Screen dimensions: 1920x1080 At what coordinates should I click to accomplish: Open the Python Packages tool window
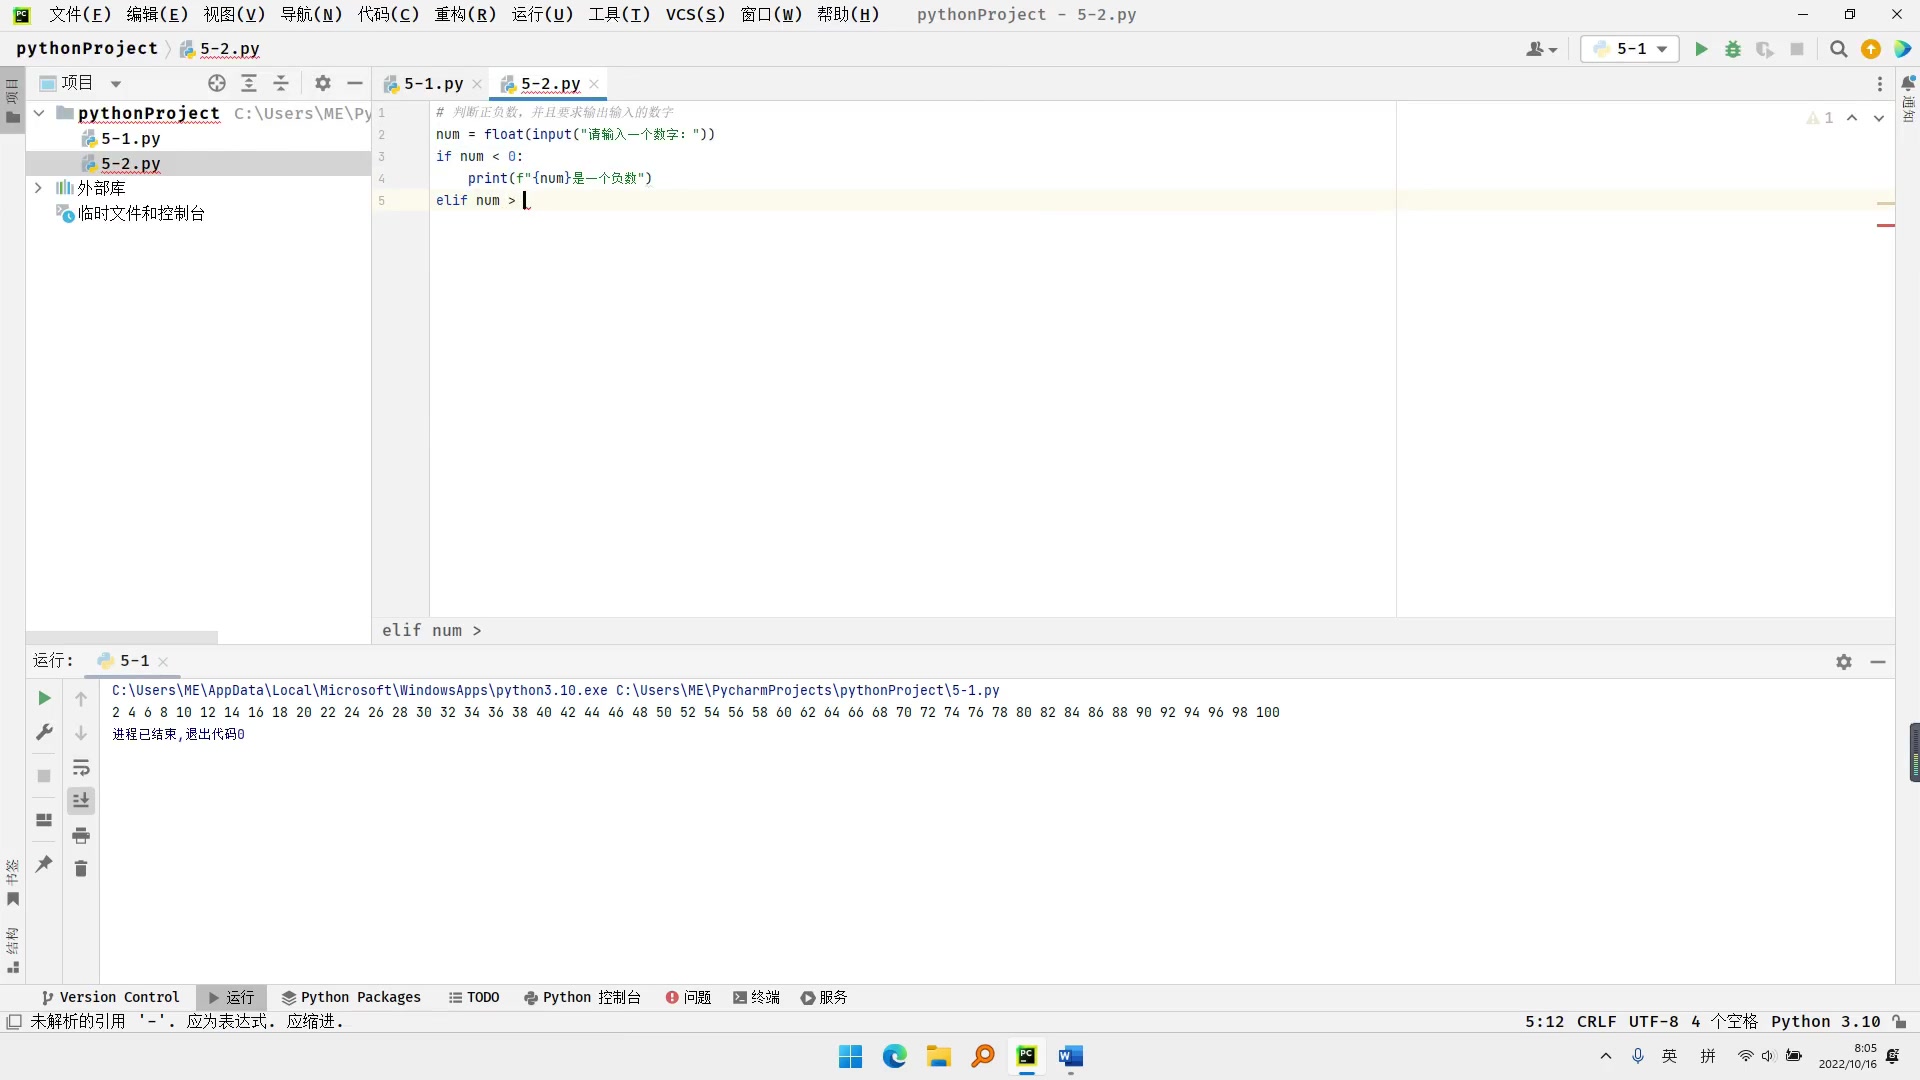pos(351,997)
